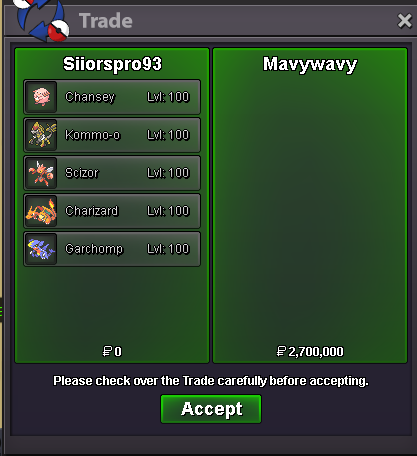
Task: Select the Kommo-o Lvl: 100 text
Action: [168, 135]
